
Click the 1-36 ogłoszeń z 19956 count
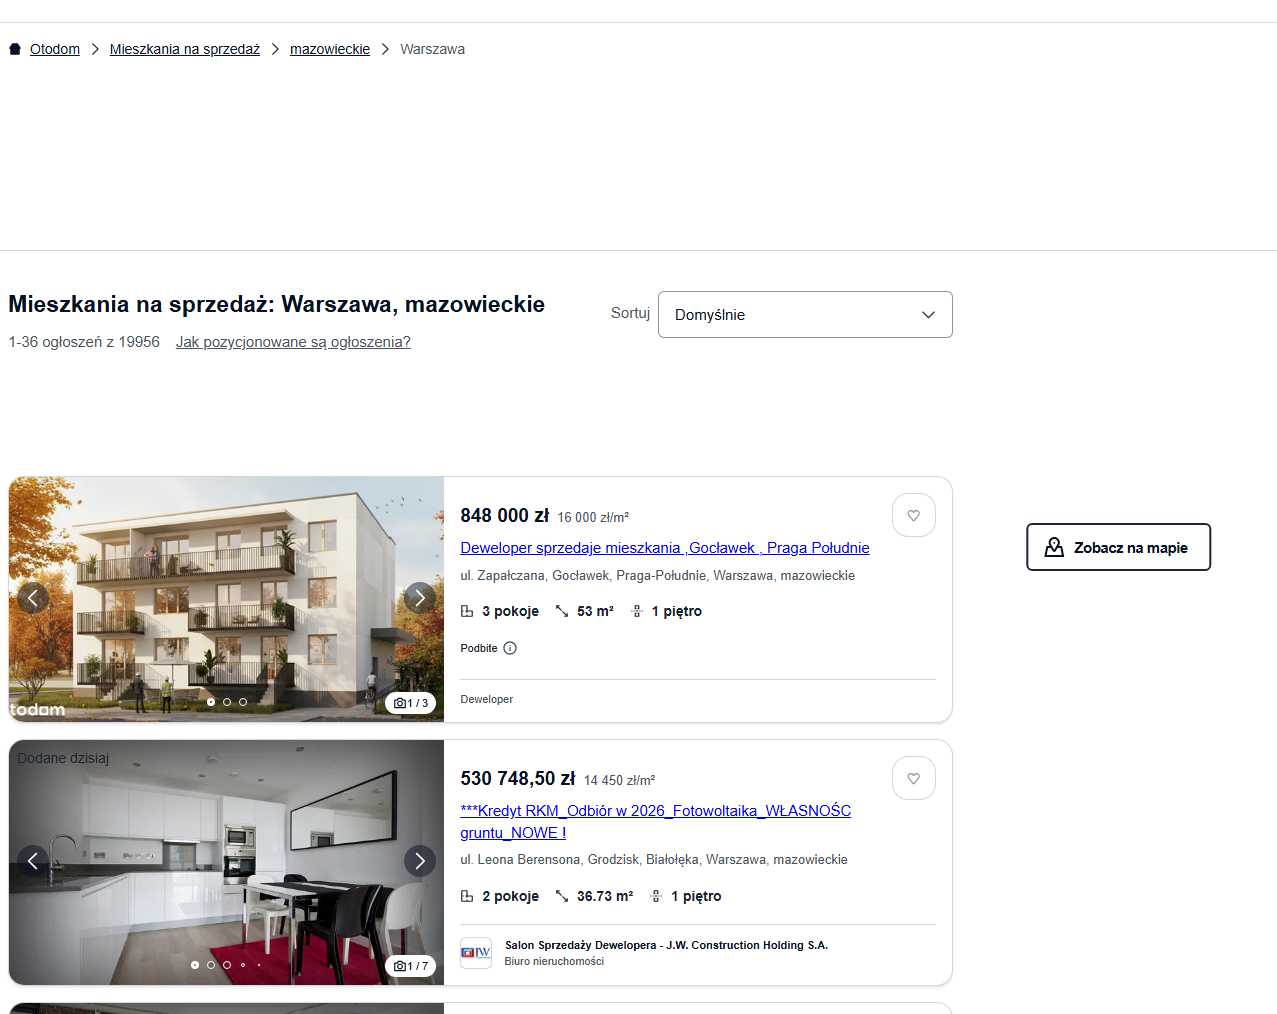84,342
